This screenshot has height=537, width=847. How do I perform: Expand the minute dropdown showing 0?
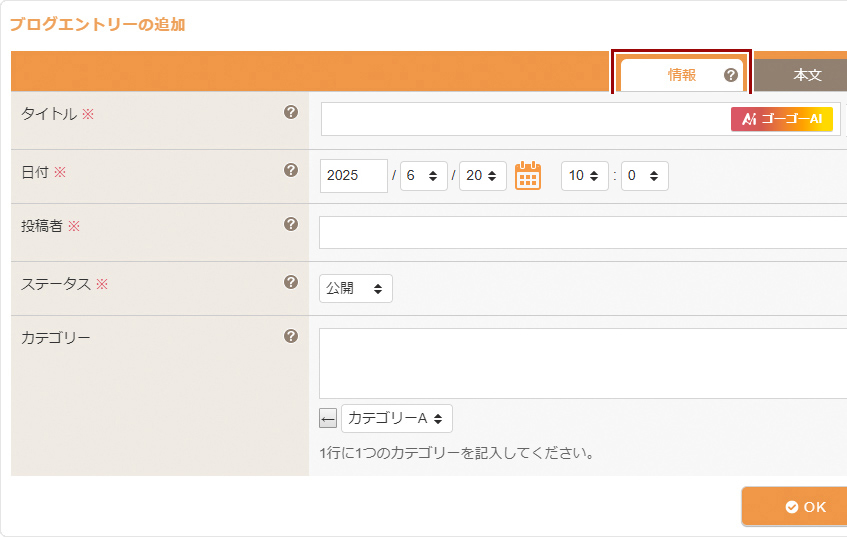(x=644, y=176)
